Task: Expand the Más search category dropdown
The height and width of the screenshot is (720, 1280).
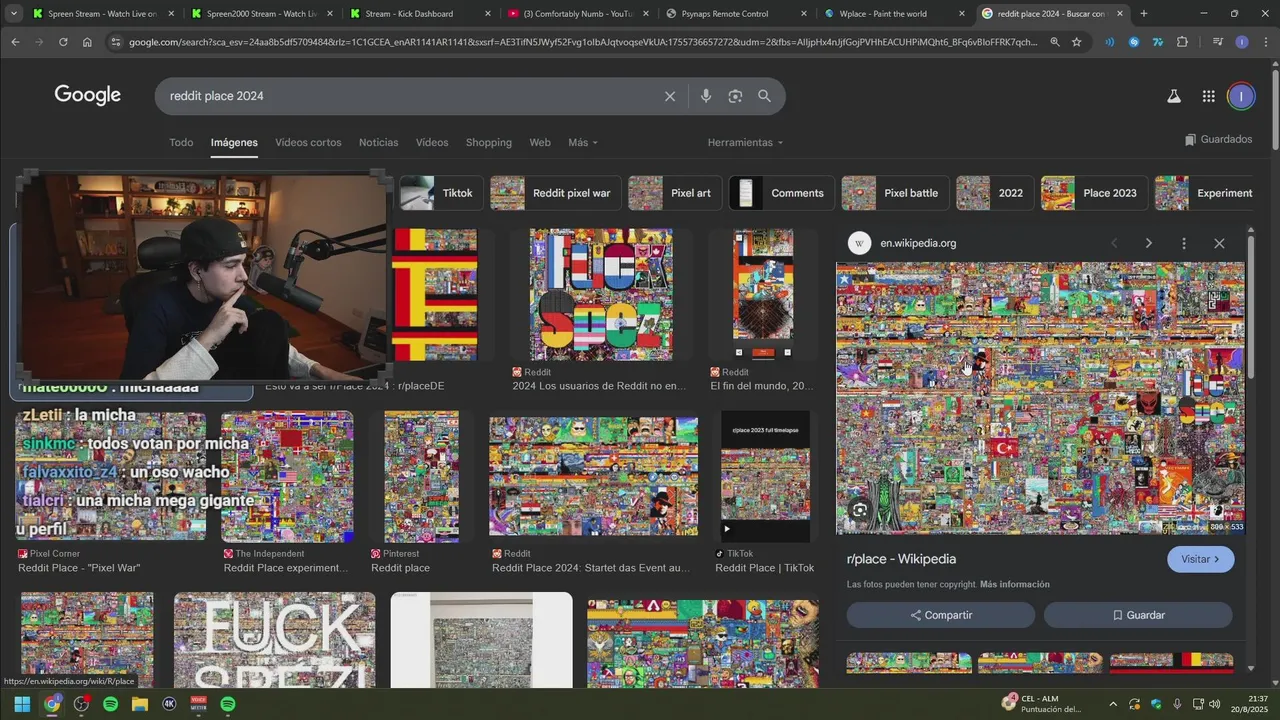Action: click(x=583, y=143)
